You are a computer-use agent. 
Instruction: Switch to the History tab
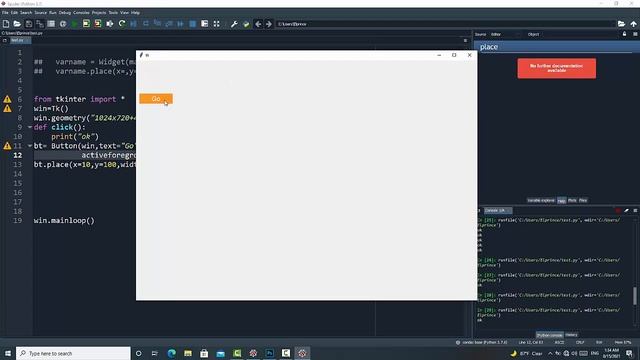tap(571, 335)
